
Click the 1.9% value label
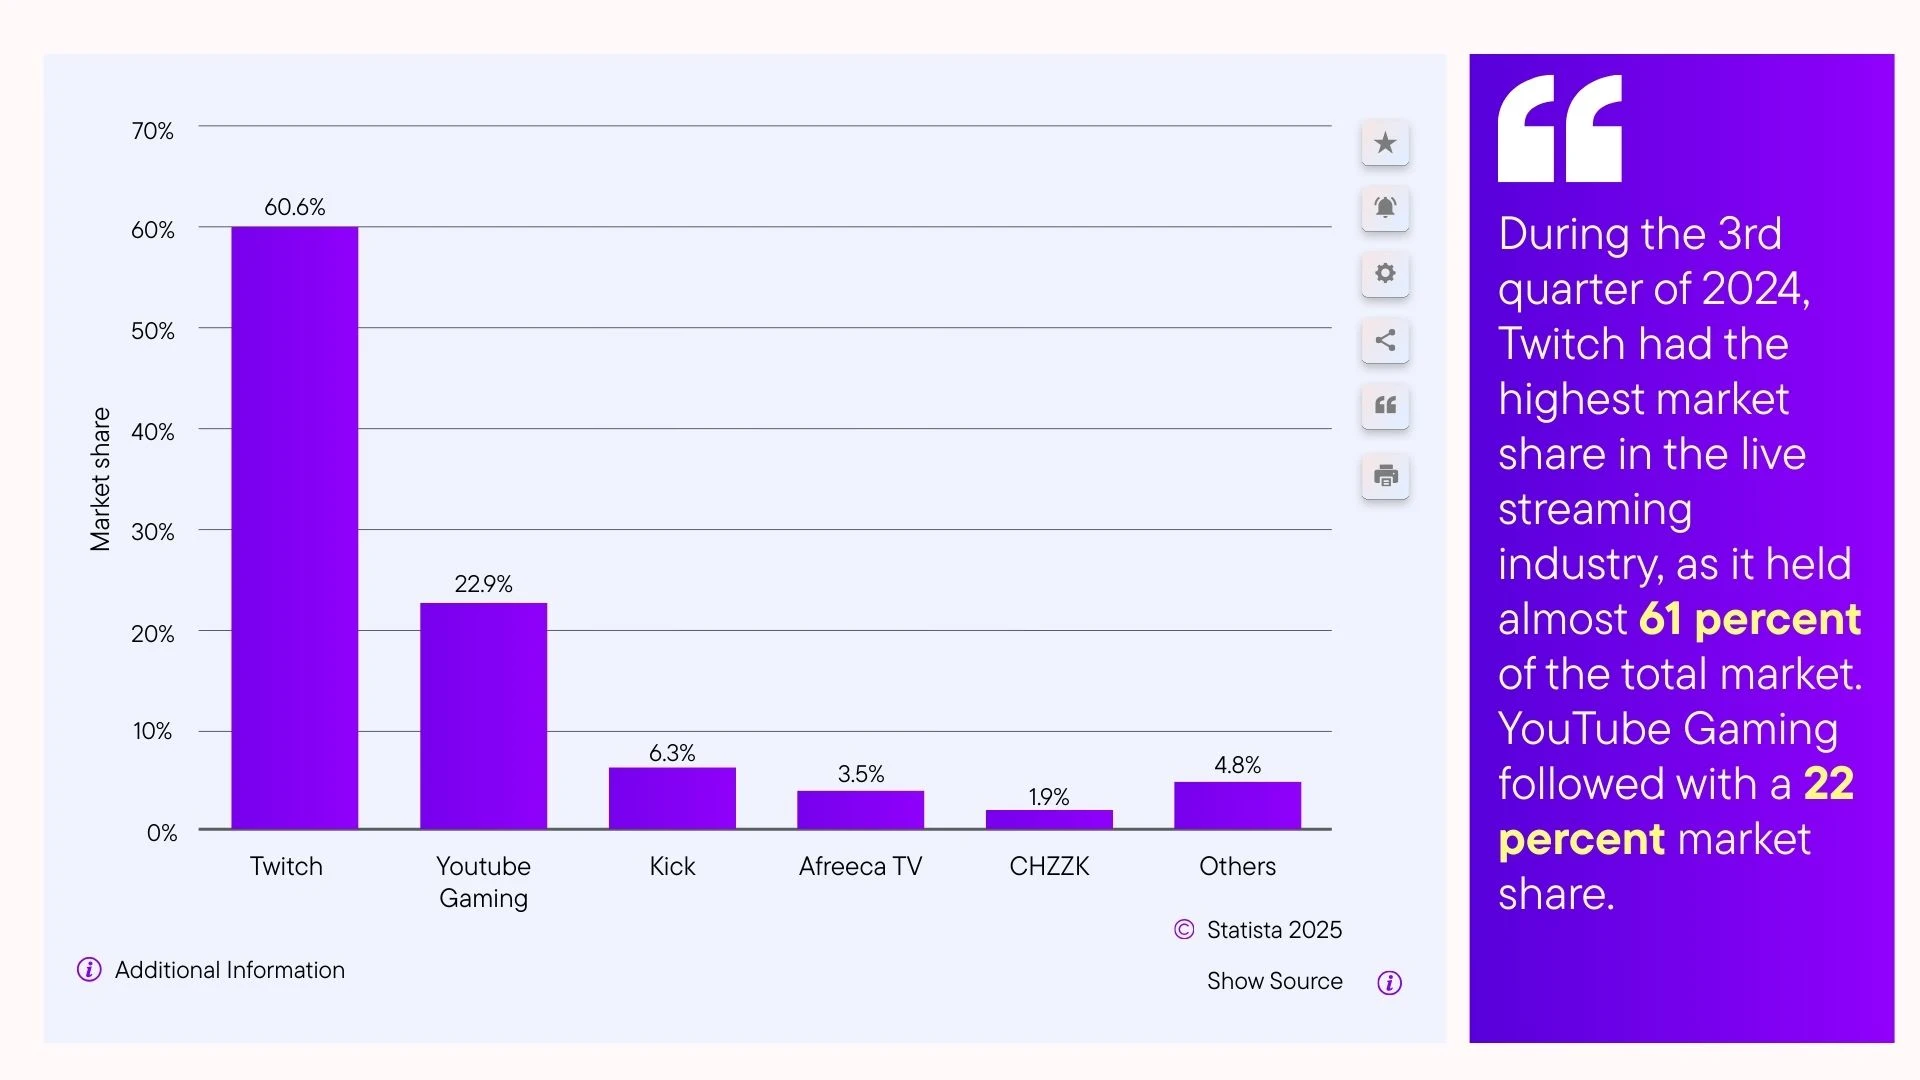point(1049,797)
